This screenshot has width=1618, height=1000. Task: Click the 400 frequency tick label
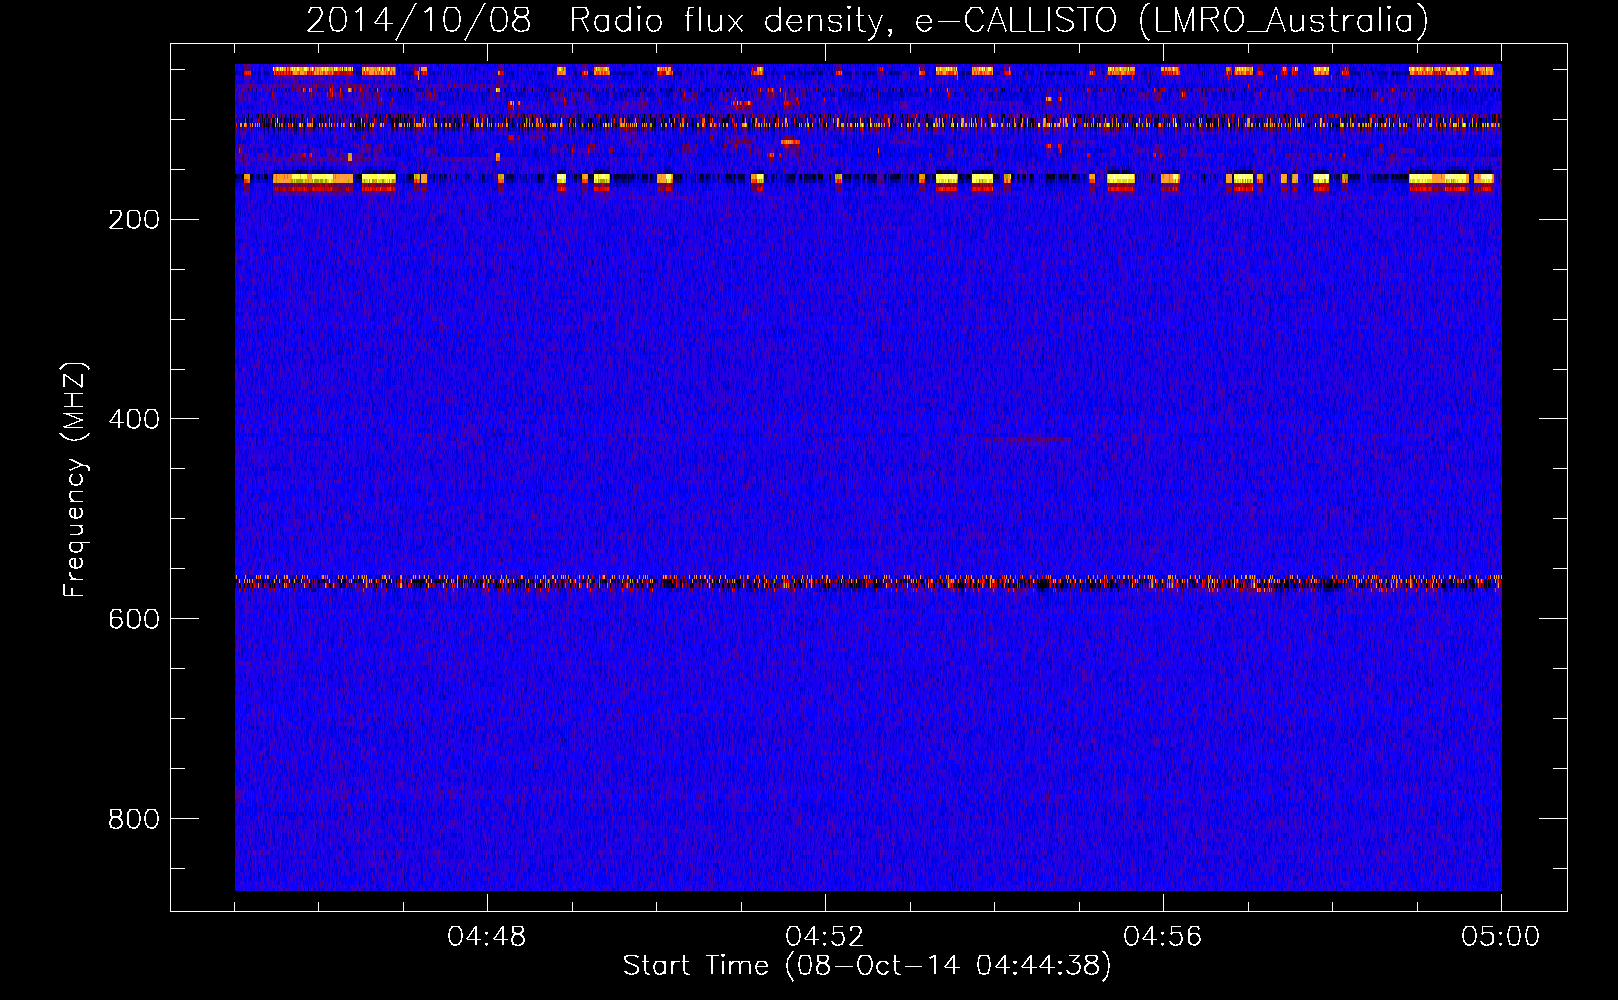click(134, 419)
